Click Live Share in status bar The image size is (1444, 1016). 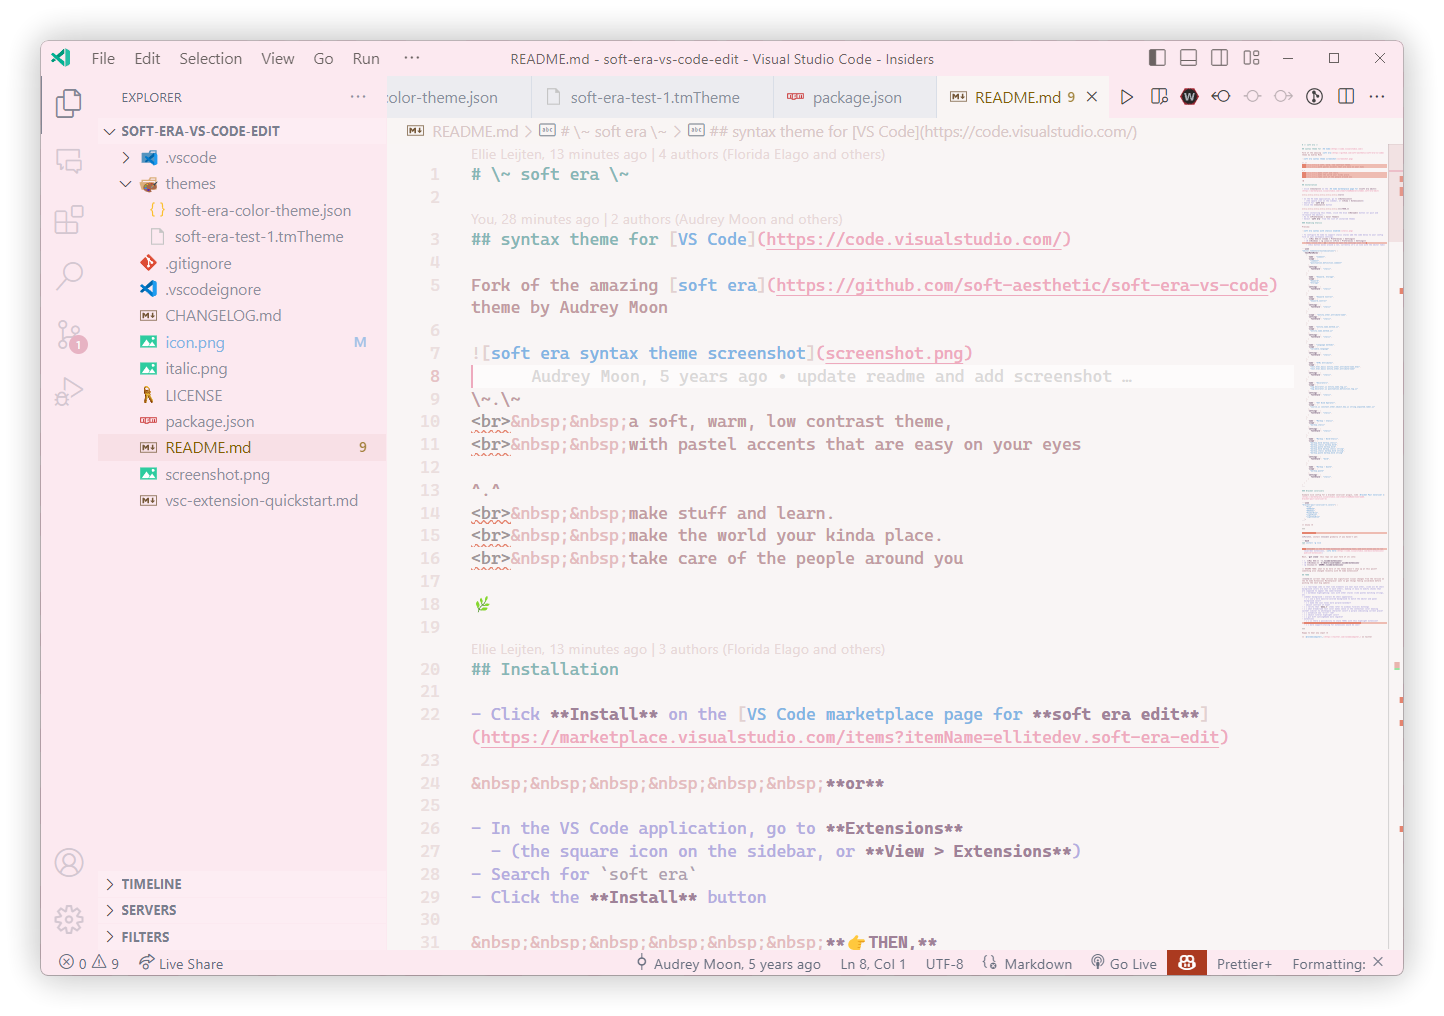[181, 963]
